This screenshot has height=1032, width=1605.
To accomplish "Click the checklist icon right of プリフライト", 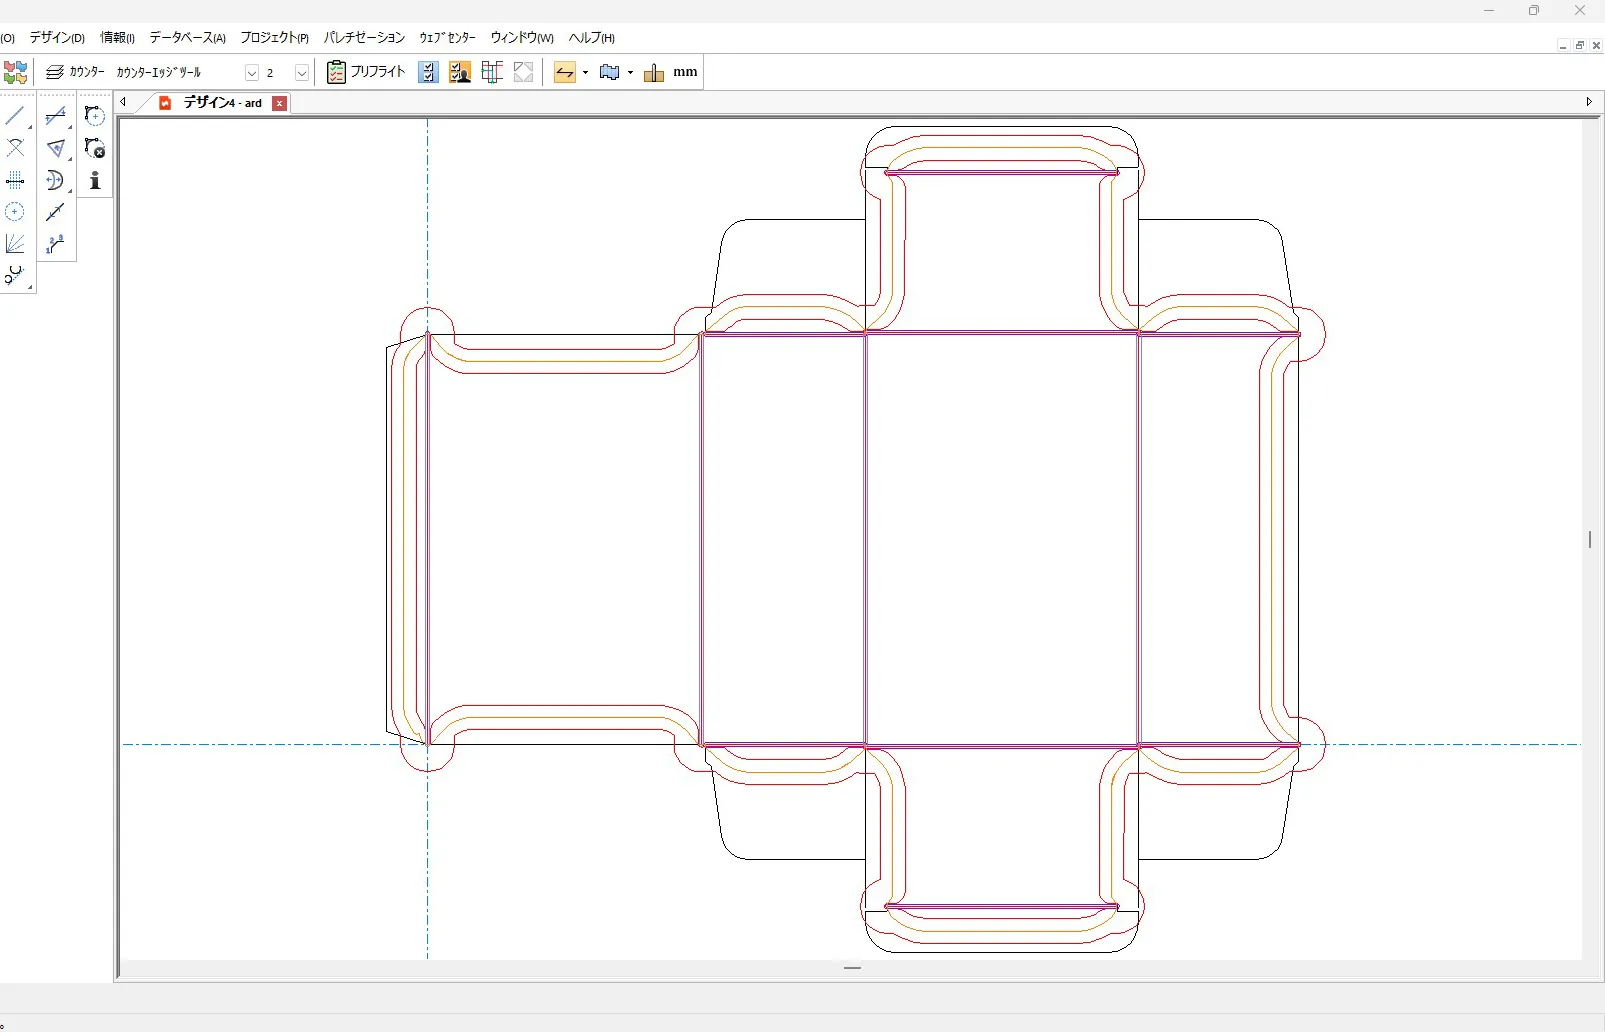I will click(428, 72).
